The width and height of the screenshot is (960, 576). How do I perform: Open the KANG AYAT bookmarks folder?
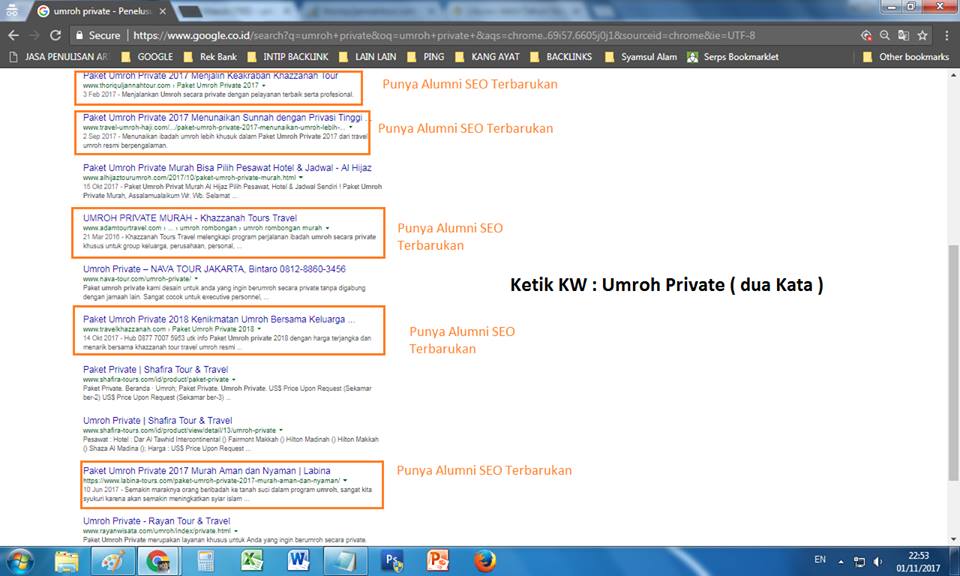click(x=487, y=57)
